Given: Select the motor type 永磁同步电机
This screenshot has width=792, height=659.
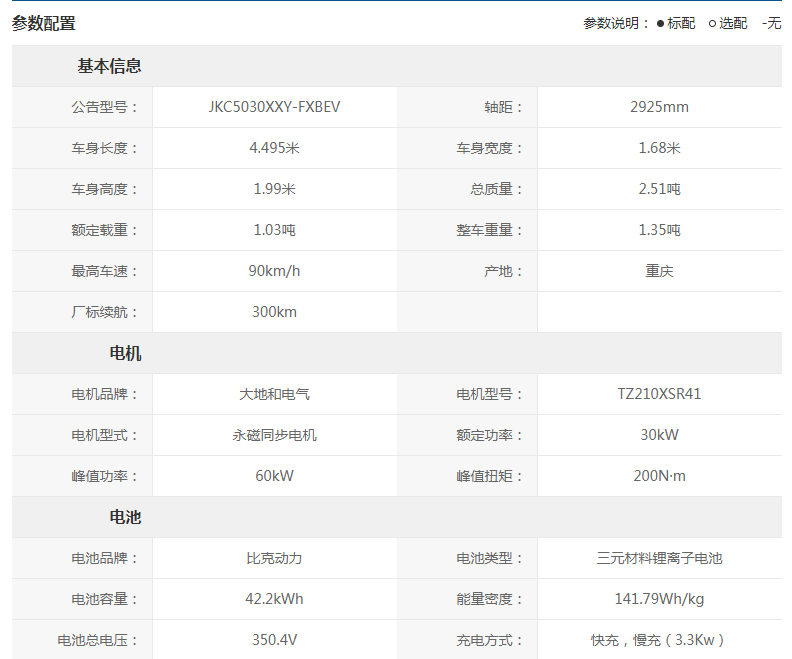Looking at the screenshot, I should pos(274,435).
